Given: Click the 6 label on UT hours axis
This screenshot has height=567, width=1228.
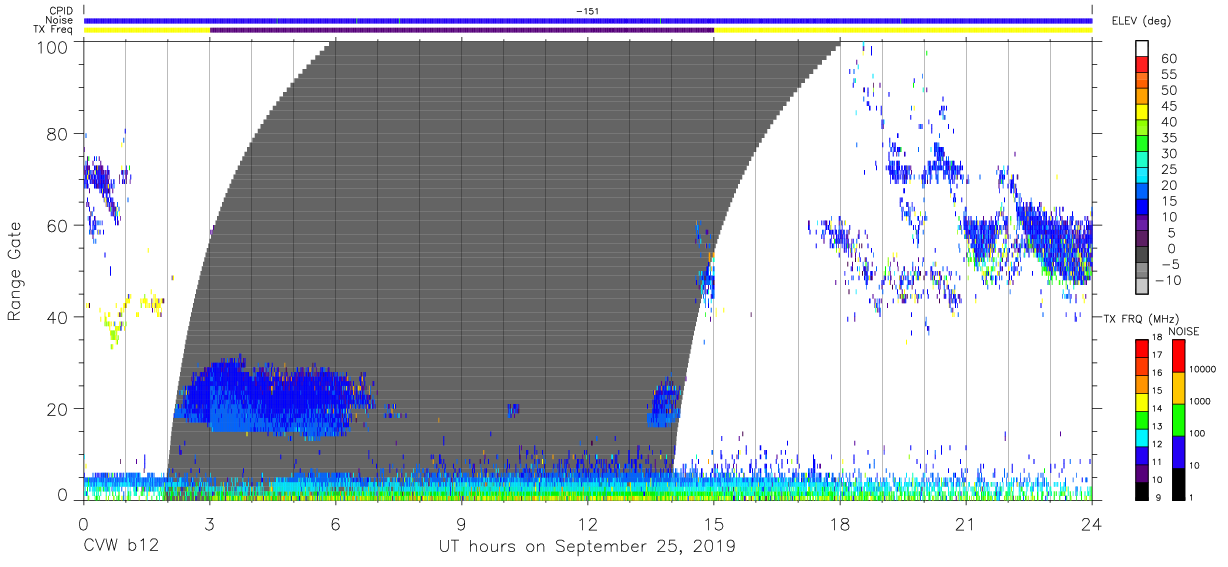Looking at the screenshot, I should pos(336,523).
